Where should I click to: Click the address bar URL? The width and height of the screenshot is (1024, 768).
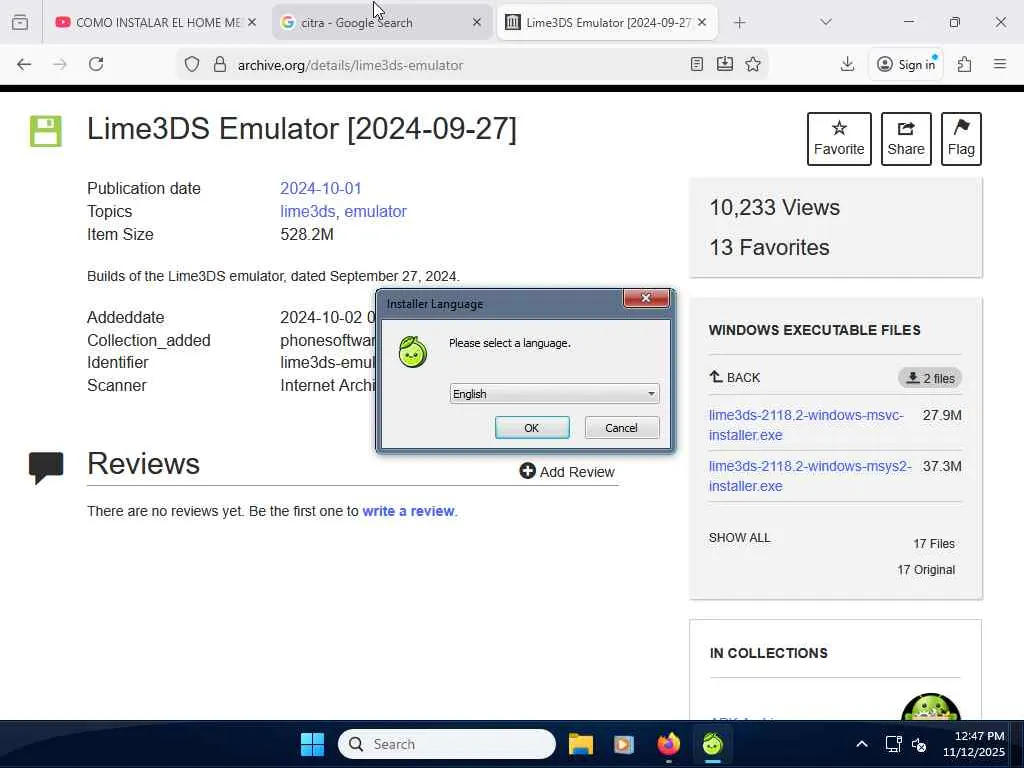[350, 65]
